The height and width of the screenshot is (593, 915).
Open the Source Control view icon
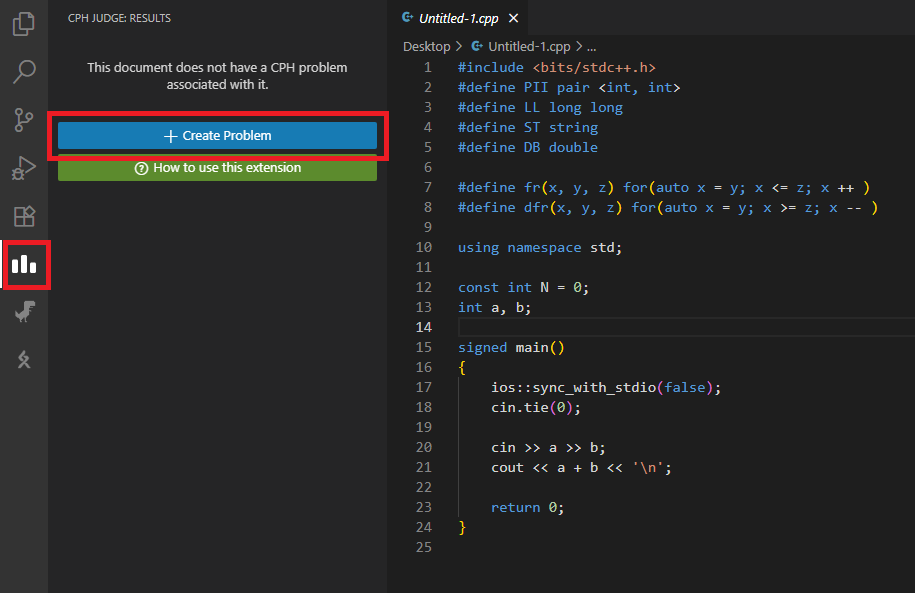pyautogui.click(x=24, y=120)
